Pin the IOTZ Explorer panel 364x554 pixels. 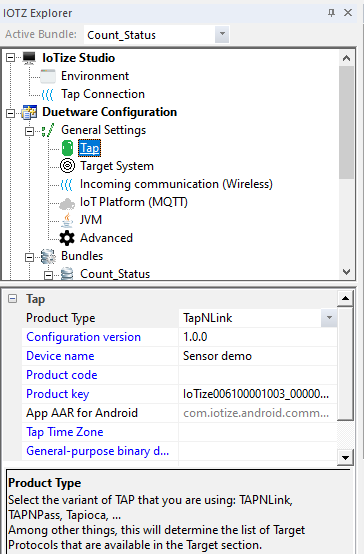coord(331,13)
